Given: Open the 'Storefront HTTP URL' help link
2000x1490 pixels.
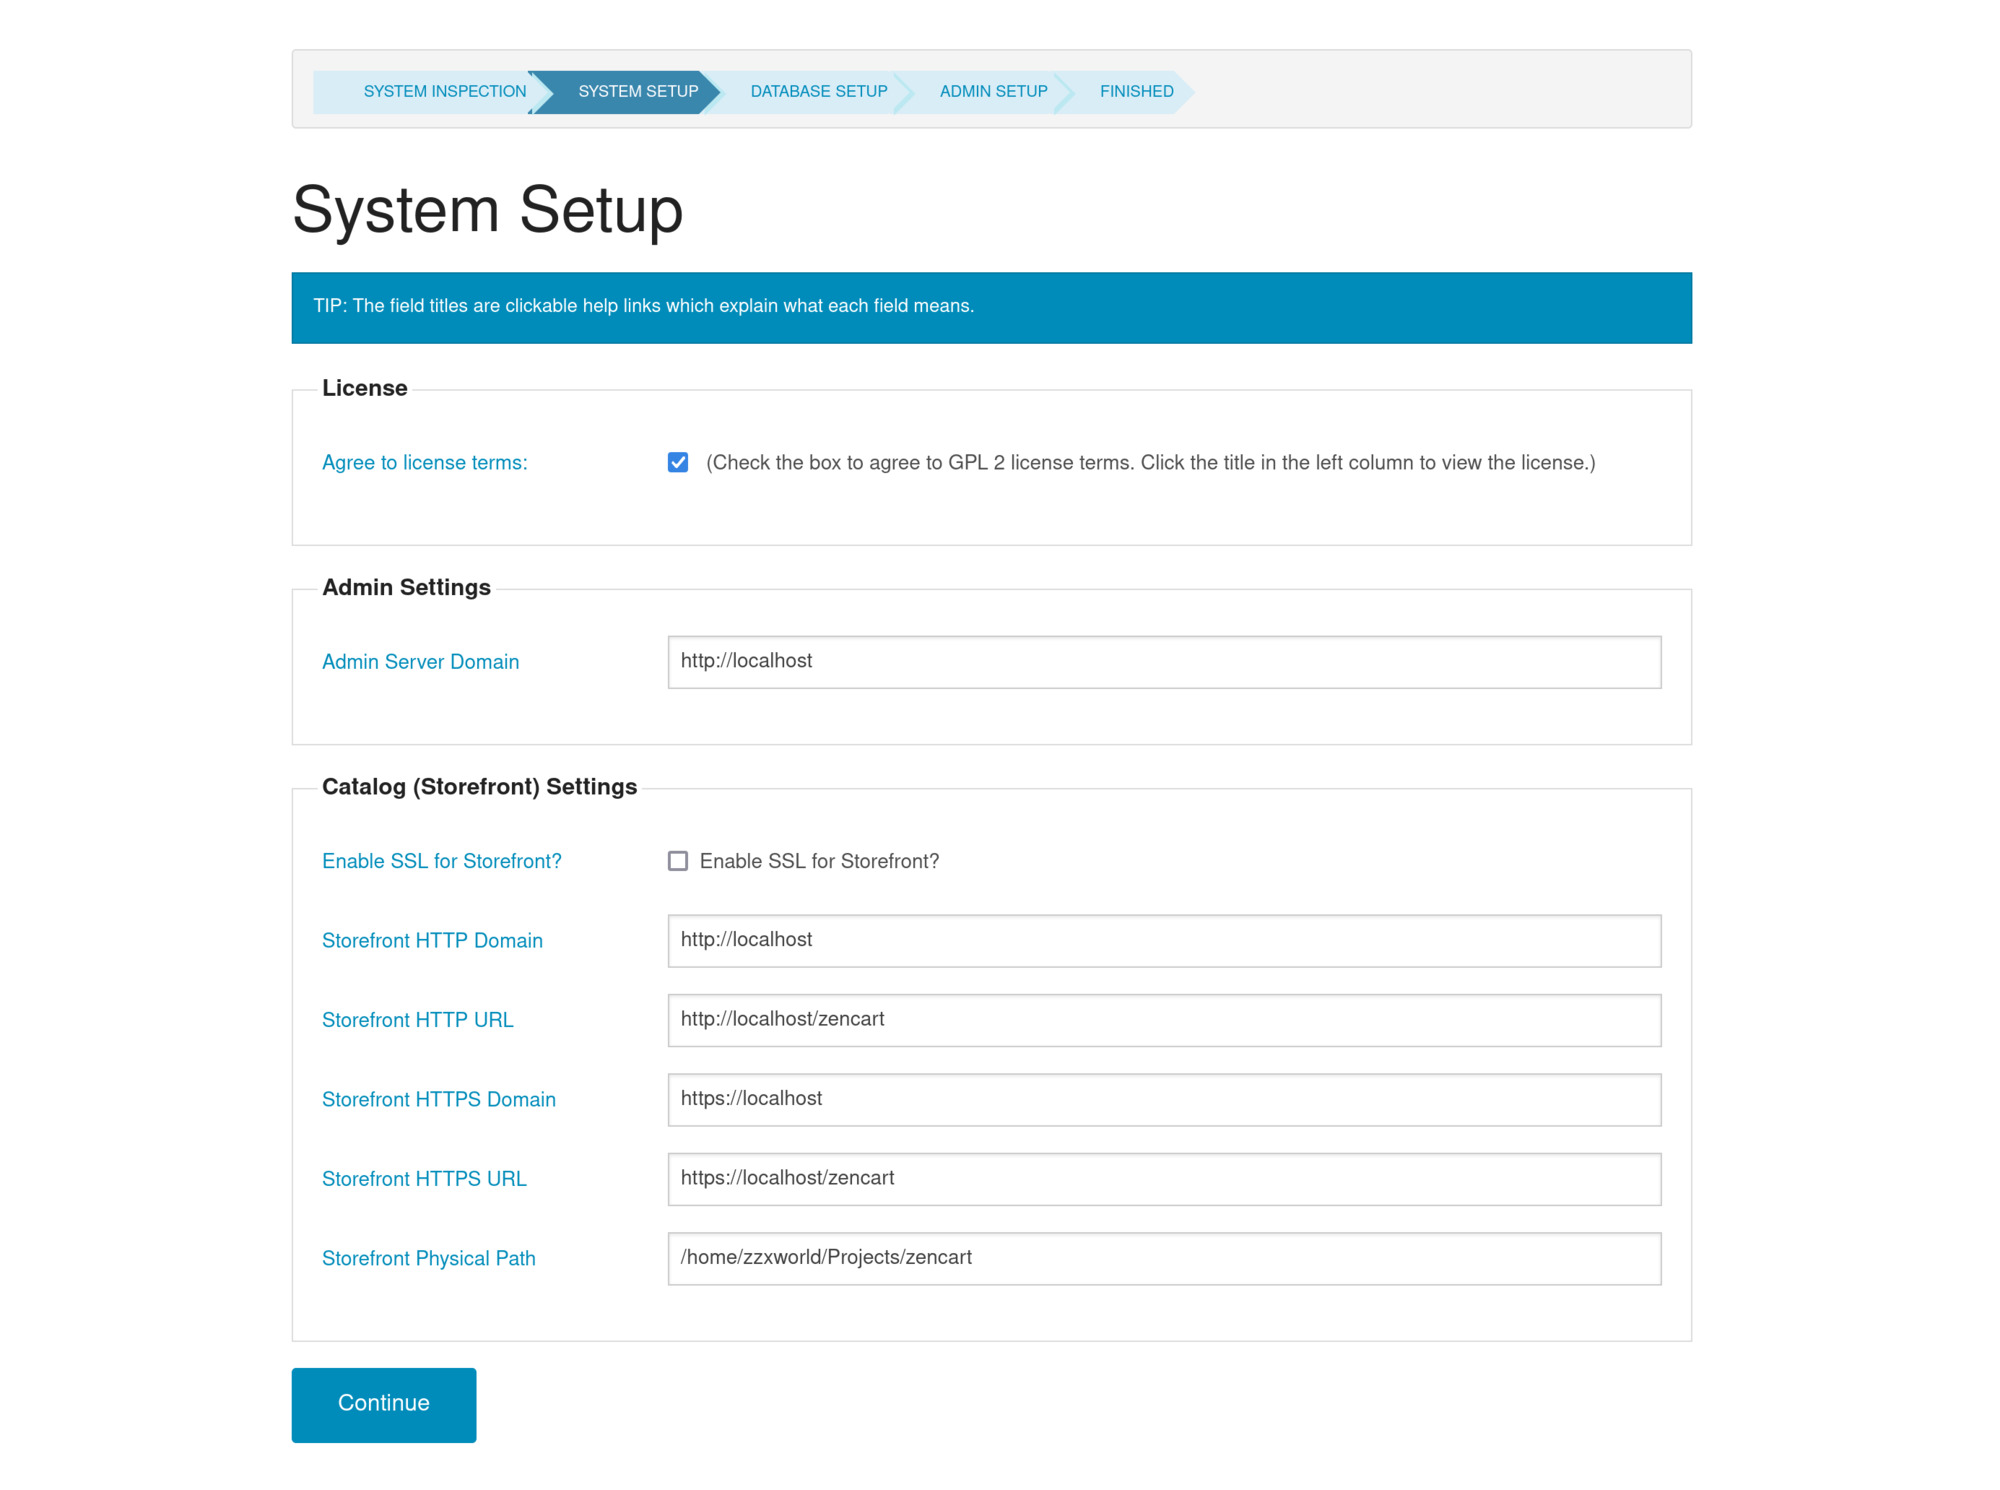Looking at the screenshot, I should pos(418,1019).
